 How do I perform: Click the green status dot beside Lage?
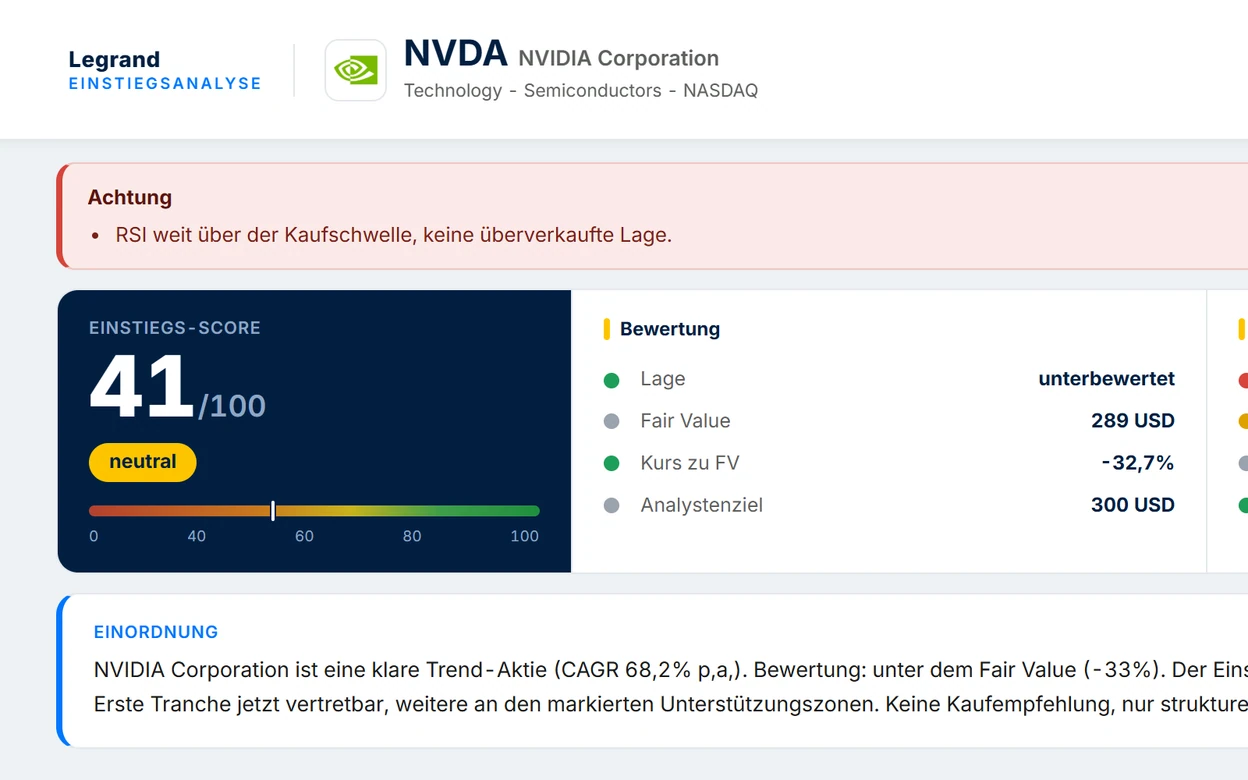click(x=612, y=380)
